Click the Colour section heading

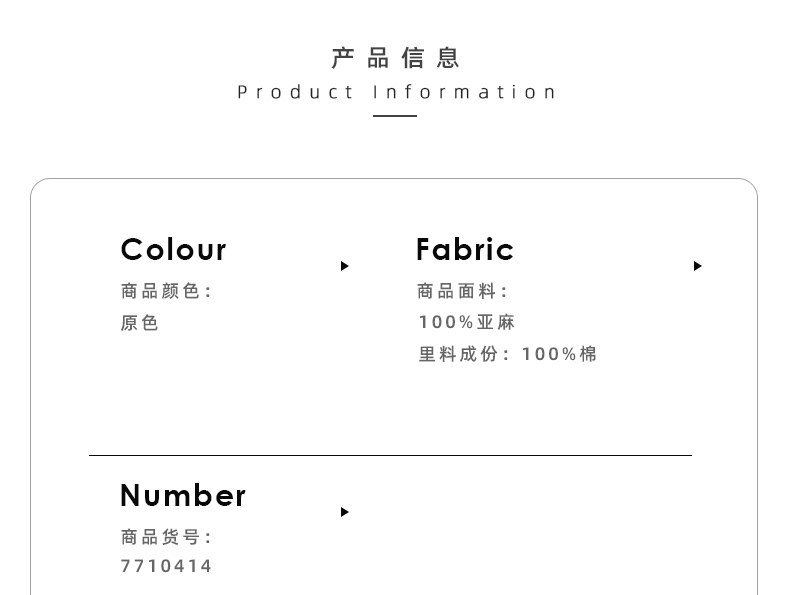coord(173,249)
